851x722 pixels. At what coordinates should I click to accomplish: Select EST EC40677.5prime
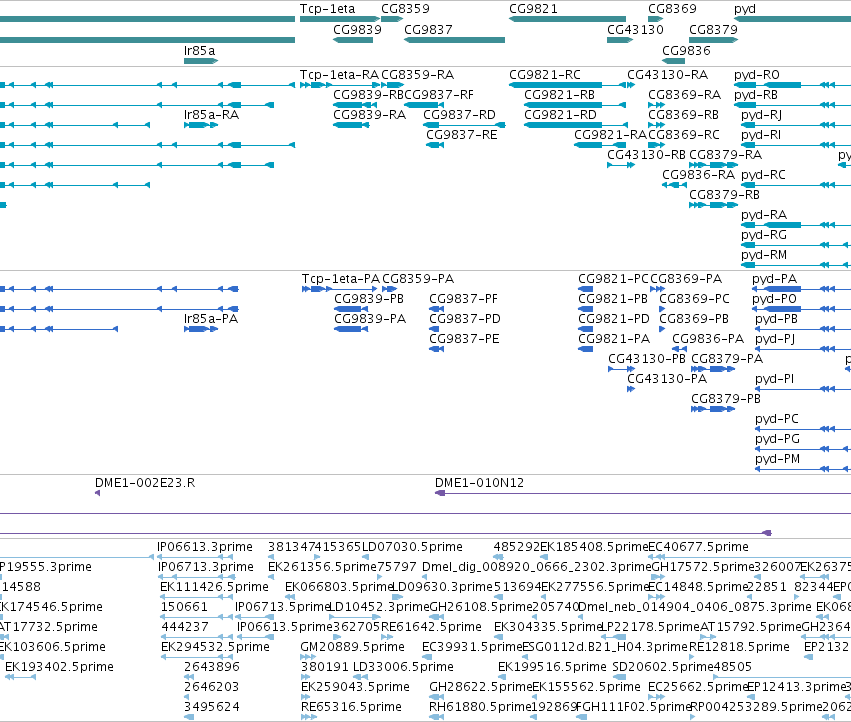(x=698, y=547)
